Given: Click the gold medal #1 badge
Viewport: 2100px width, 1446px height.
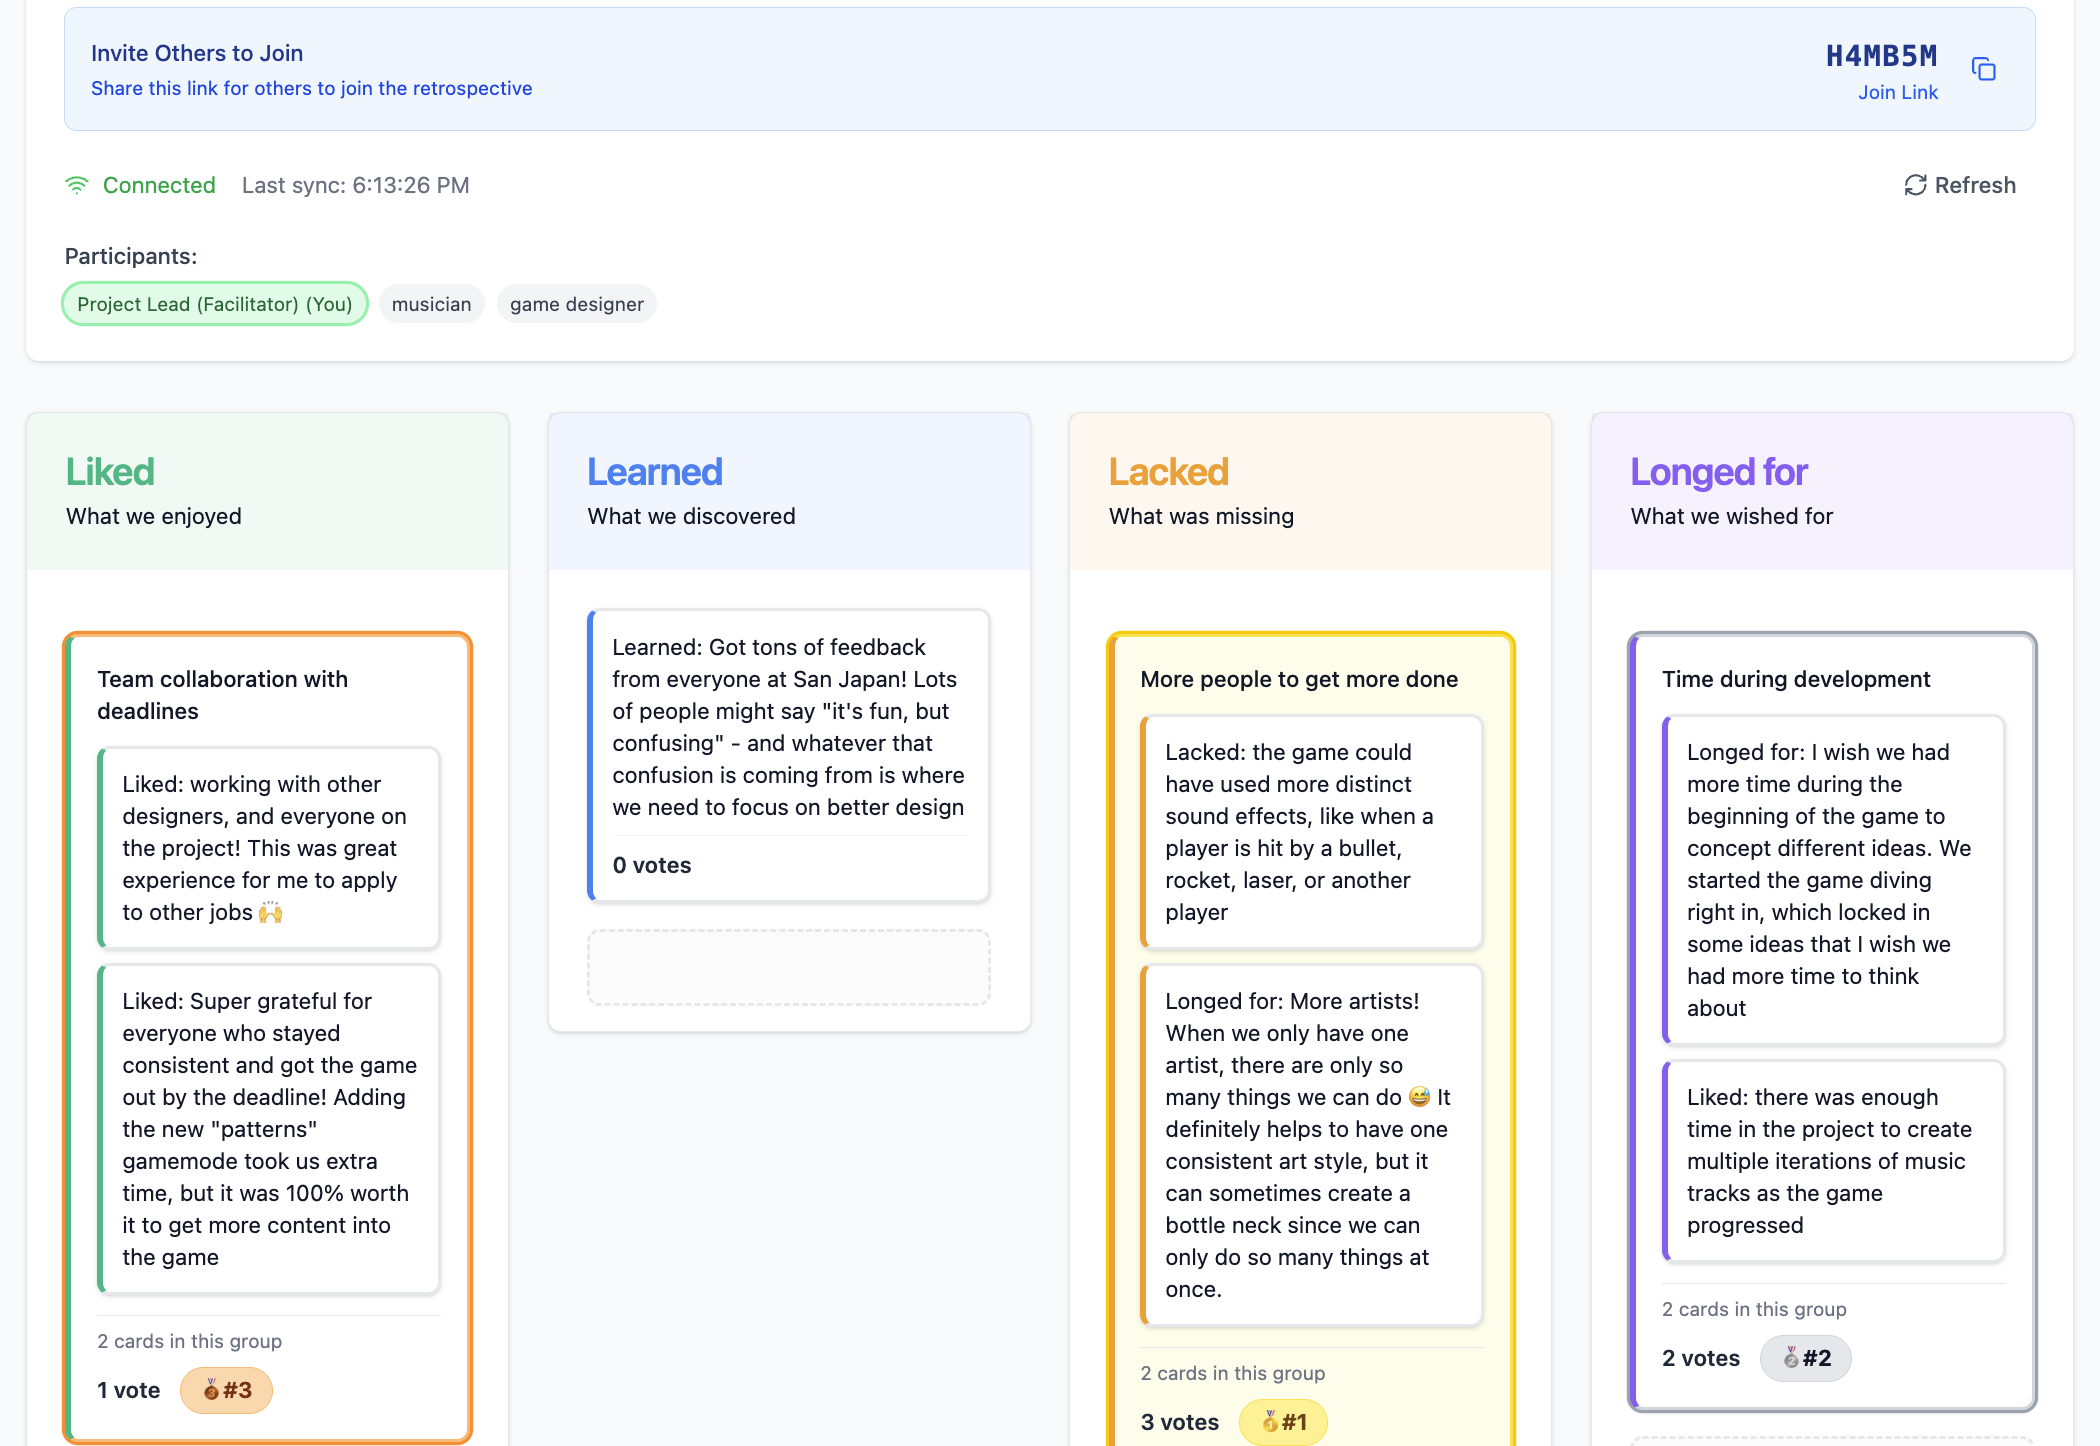Looking at the screenshot, I should coord(1283,1422).
